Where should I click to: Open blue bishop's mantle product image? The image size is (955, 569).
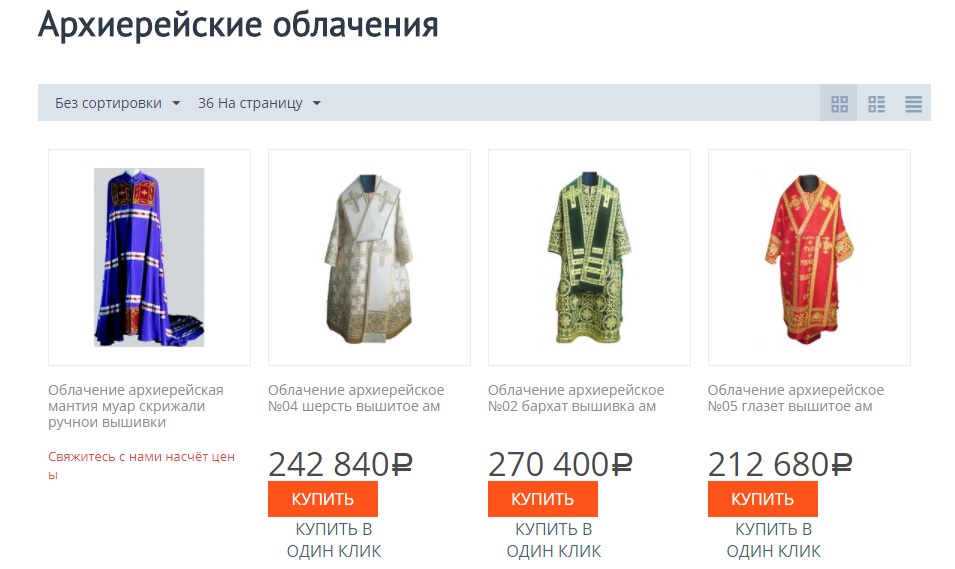(x=149, y=257)
